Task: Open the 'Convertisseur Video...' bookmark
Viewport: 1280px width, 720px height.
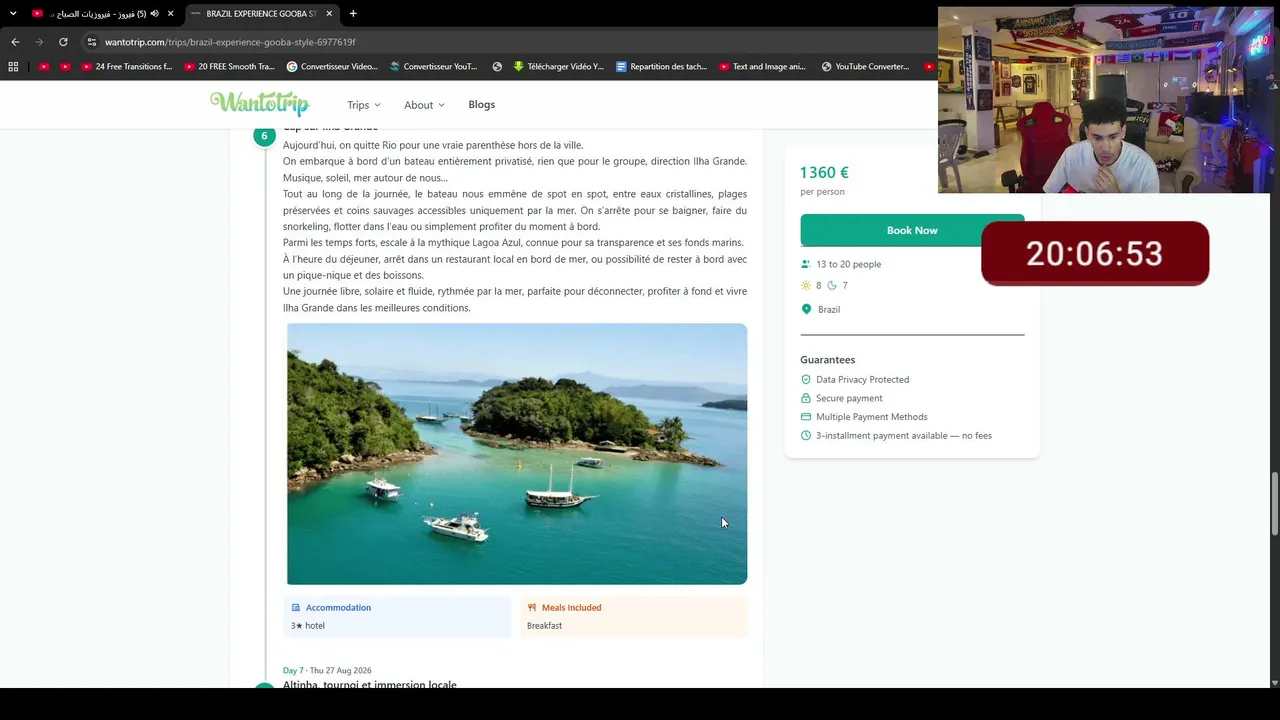Action: click(332, 67)
